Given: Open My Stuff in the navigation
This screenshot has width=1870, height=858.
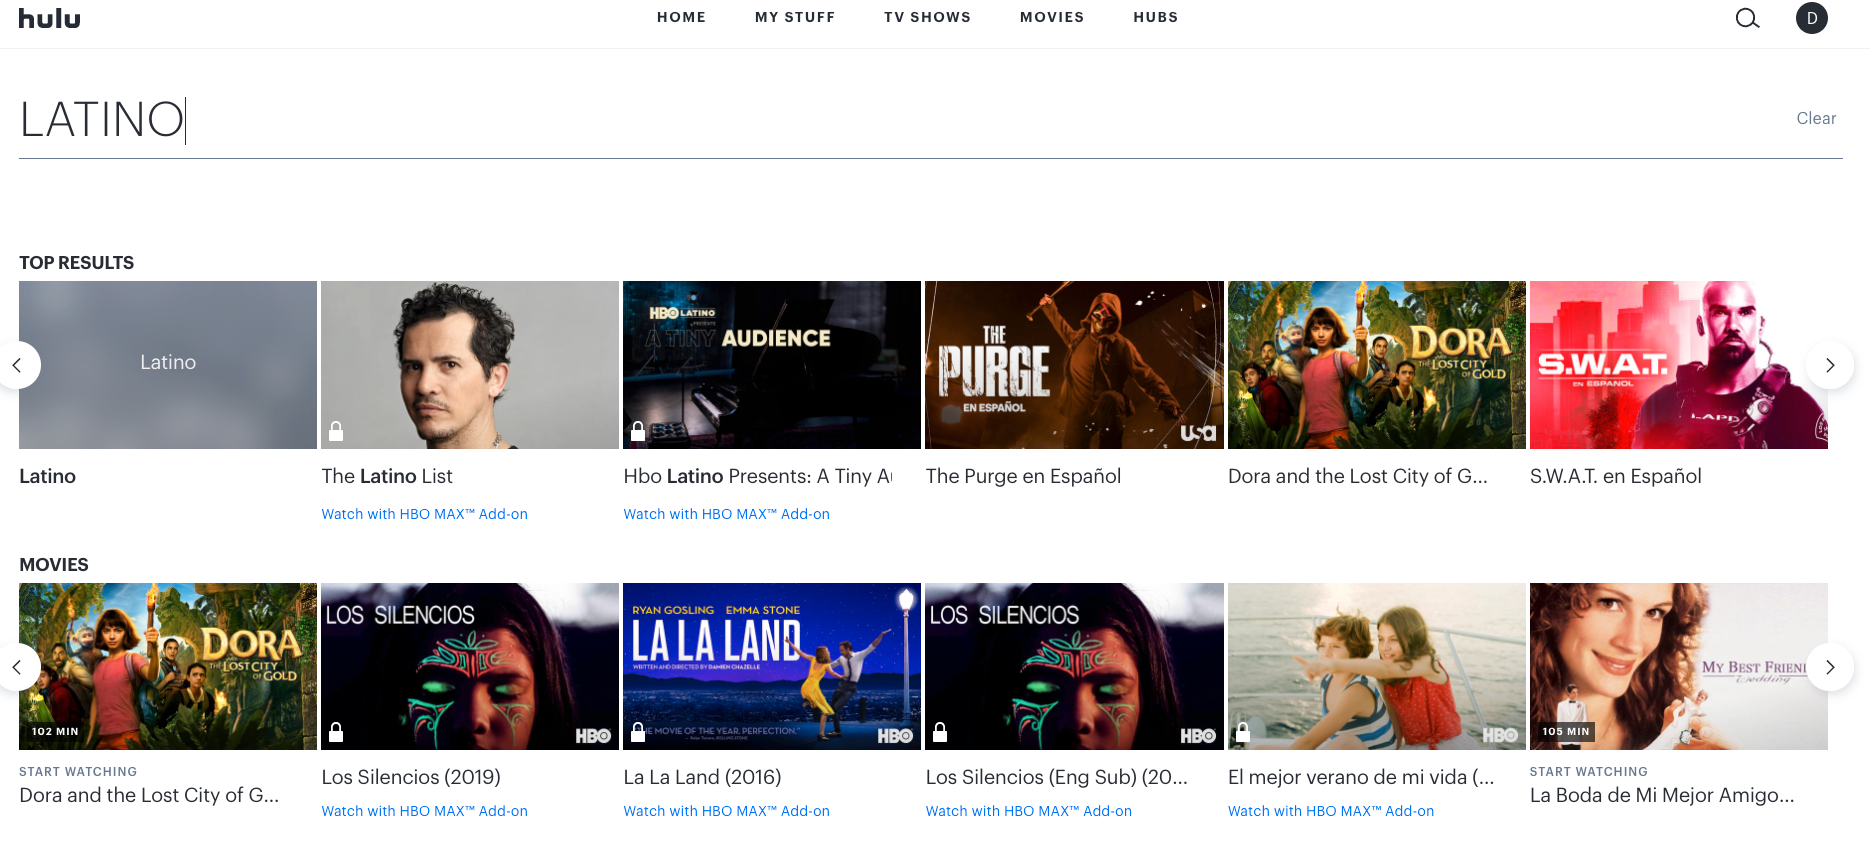Looking at the screenshot, I should [794, 17].
